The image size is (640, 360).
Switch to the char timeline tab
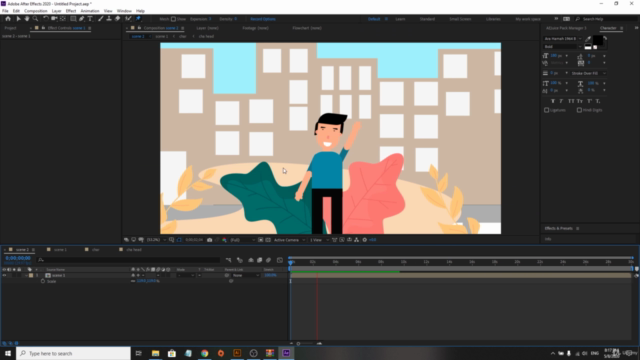[x=96, y=250]
